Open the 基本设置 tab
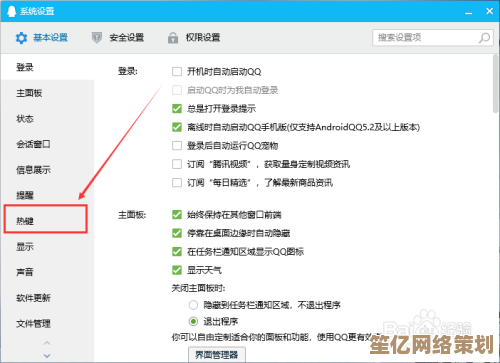Image resolution: width=500 pixels, height=363 pixels. (42, 38)
